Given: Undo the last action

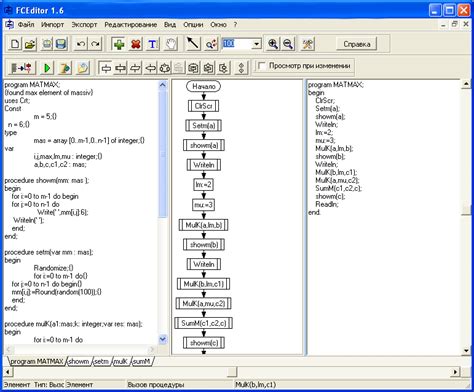Looking at the screenshot, I should tap(81, 44).
